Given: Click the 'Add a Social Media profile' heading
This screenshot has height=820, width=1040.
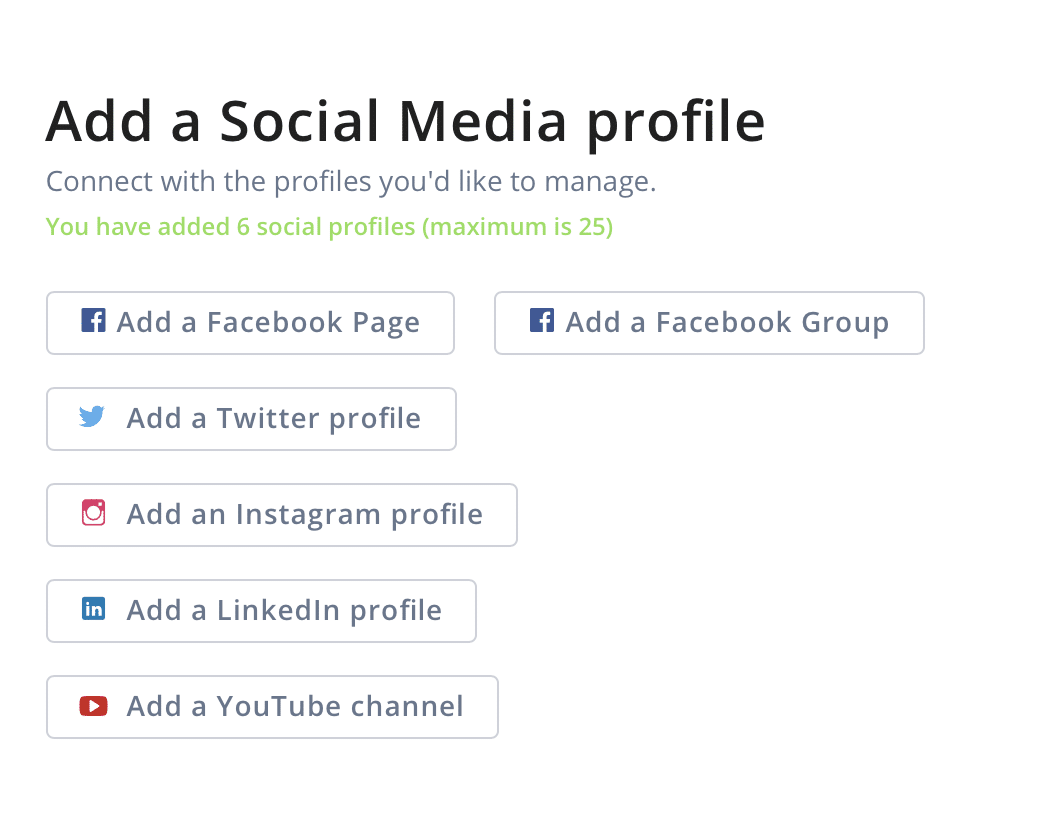Looking at the screenshot, I should [405, 122].
